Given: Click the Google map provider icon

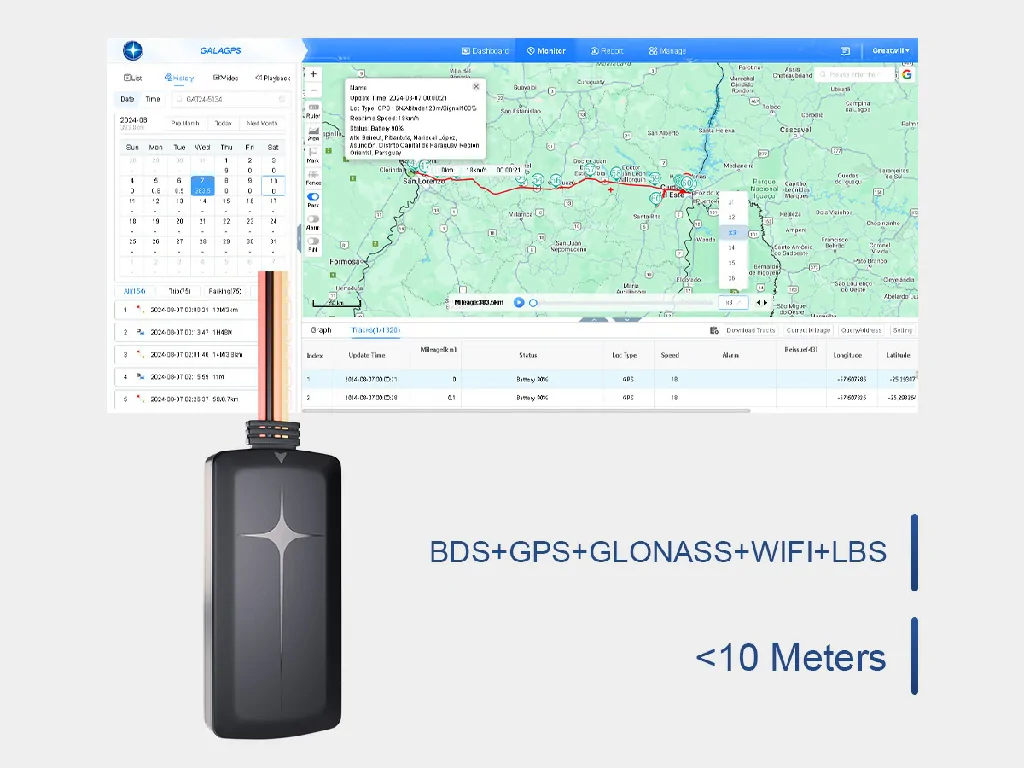Looking at the screenshot, I should (x=906, y=74).
